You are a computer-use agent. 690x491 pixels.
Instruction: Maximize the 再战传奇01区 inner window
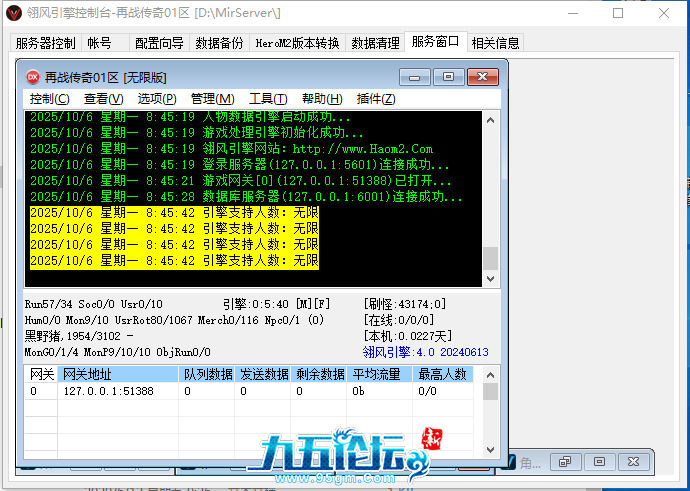(448, 77)
